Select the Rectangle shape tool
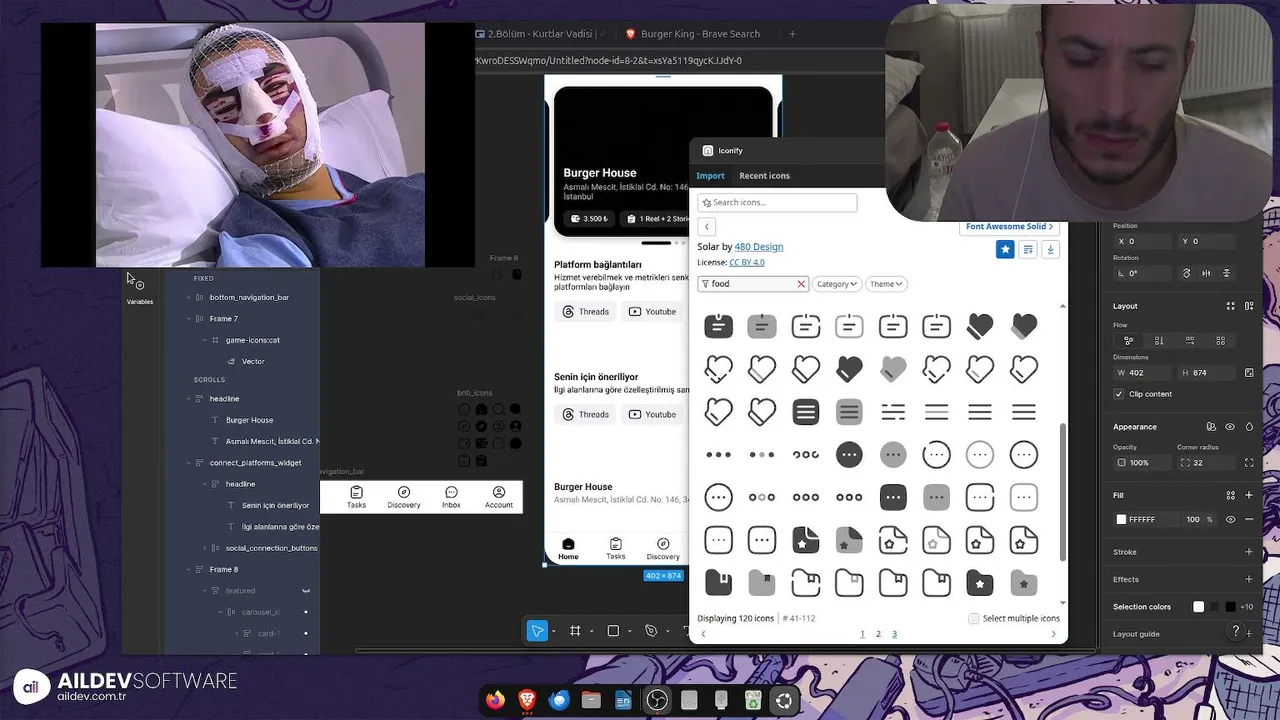Viewport: 1280px width, 720px height. tap(614, 631)
